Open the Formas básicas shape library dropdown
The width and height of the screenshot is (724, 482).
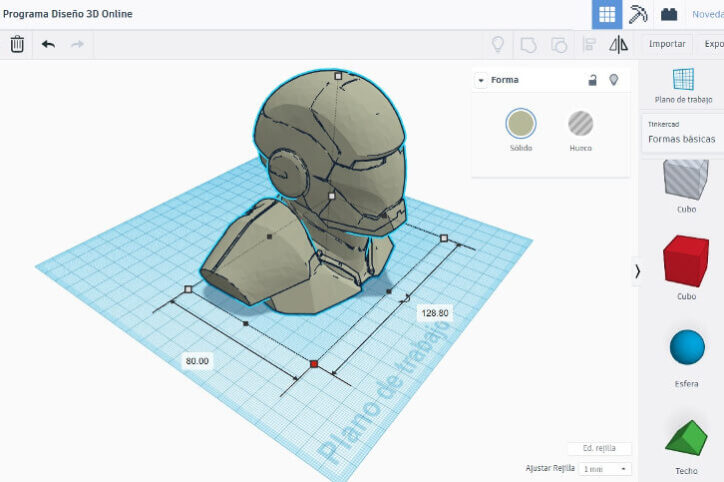click(682, 139)
